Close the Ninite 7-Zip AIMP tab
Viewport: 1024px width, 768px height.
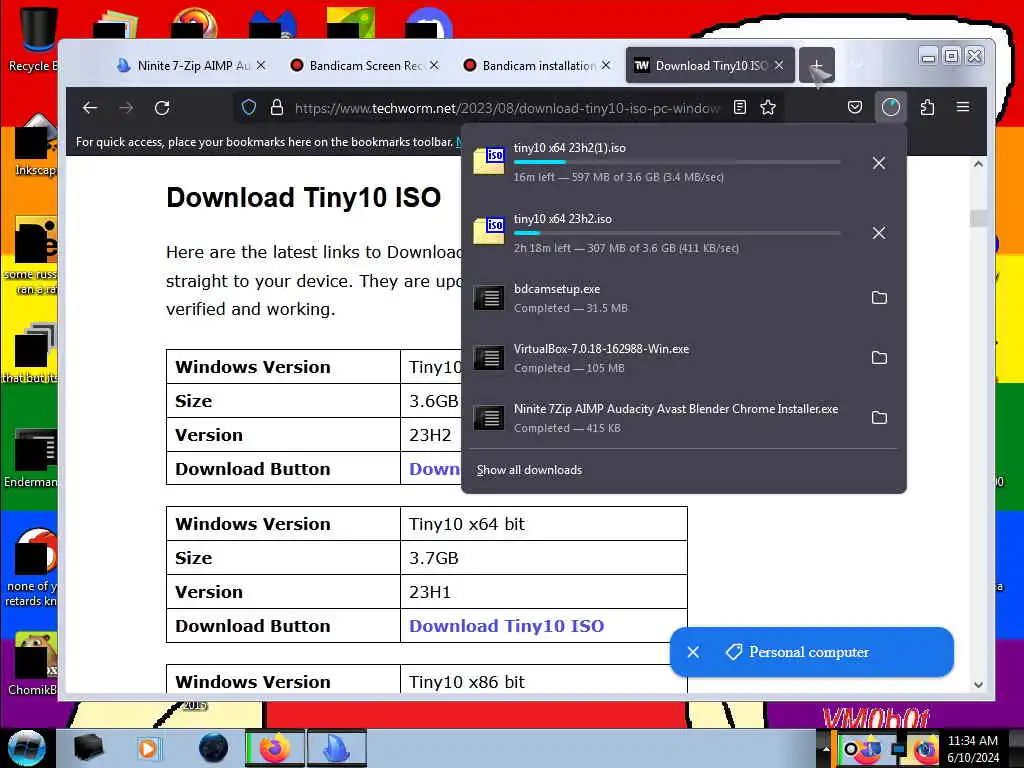pos(261,65)
